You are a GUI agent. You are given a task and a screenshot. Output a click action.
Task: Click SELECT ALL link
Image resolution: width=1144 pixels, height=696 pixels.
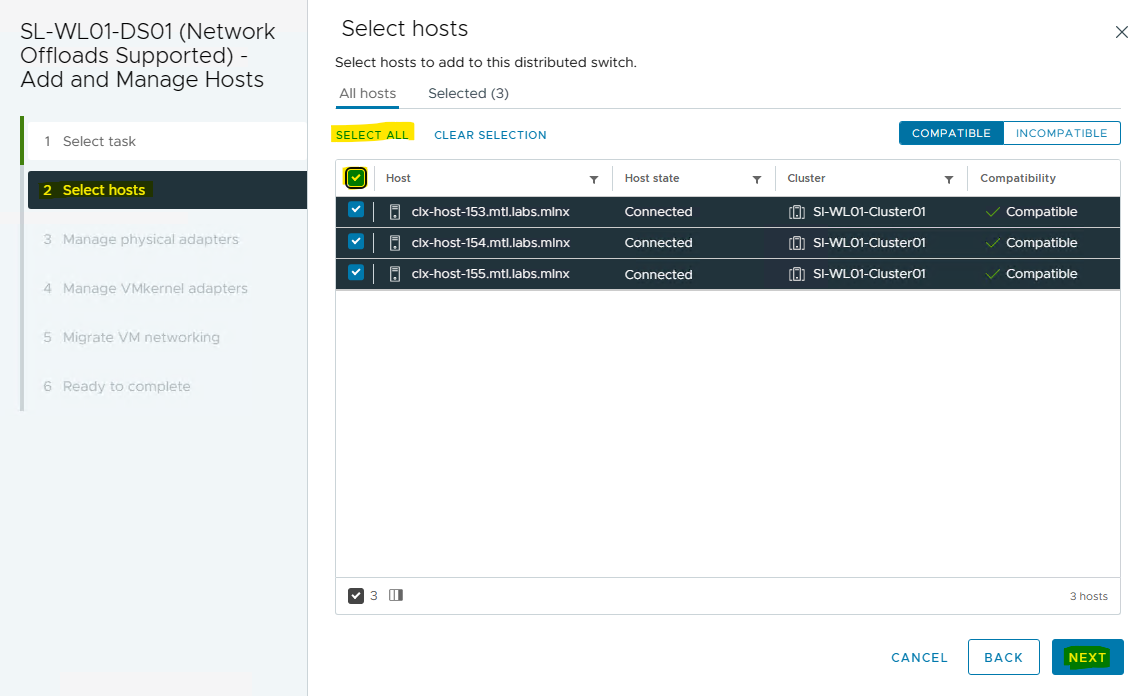click(x=372, y=135)
